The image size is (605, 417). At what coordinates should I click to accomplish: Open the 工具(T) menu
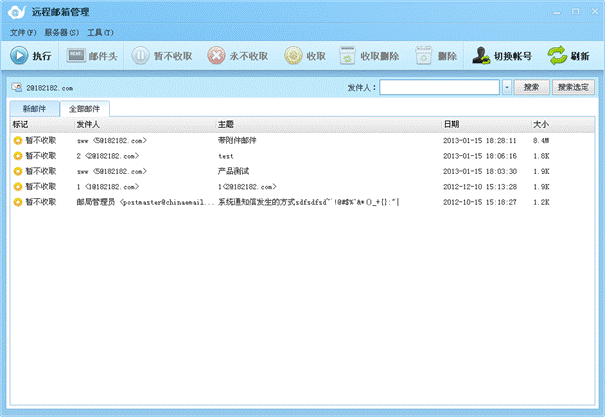(100, 32)
